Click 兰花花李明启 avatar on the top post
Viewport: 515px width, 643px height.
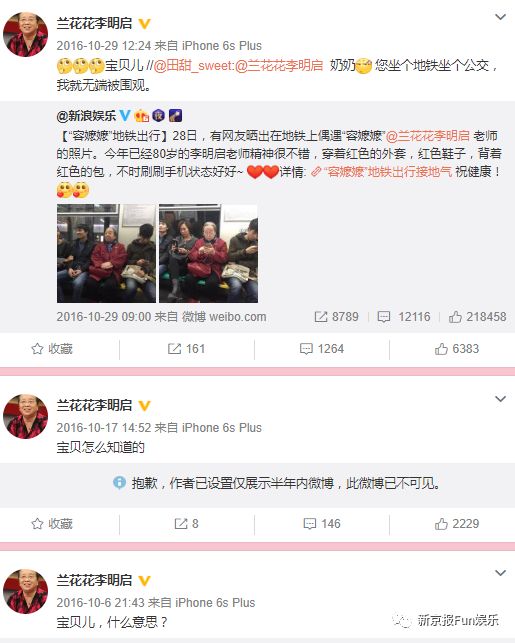click(x=25, y=34)
